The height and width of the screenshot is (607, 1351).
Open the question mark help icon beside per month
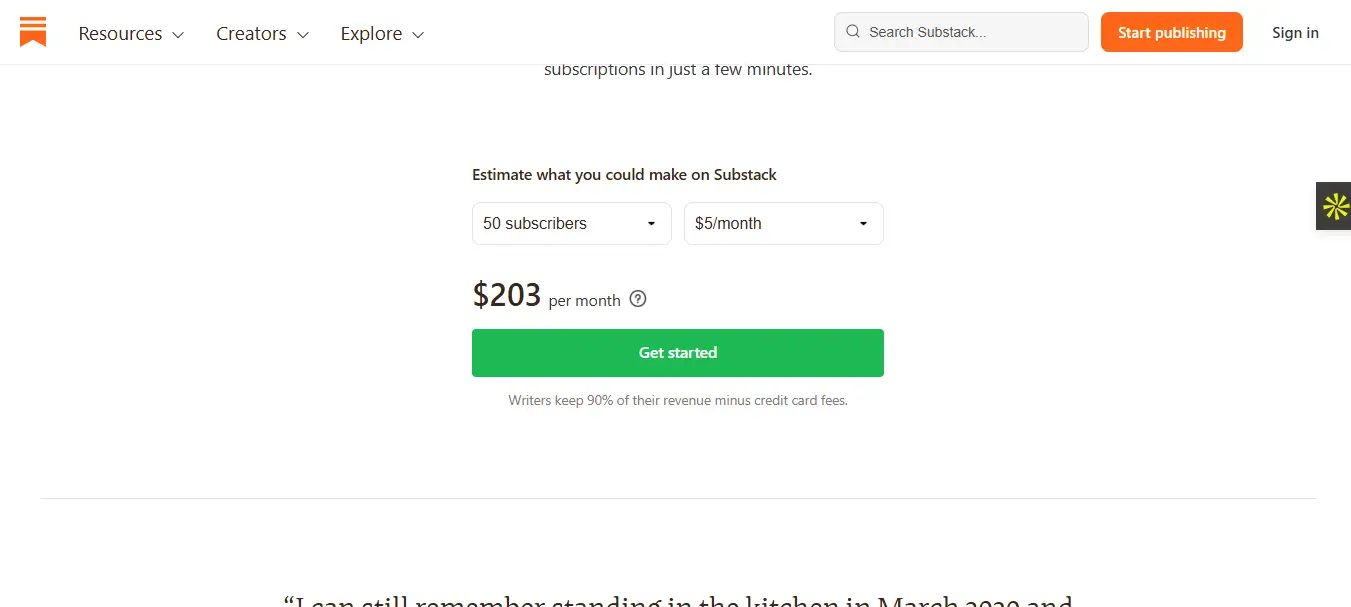(638, 298)
